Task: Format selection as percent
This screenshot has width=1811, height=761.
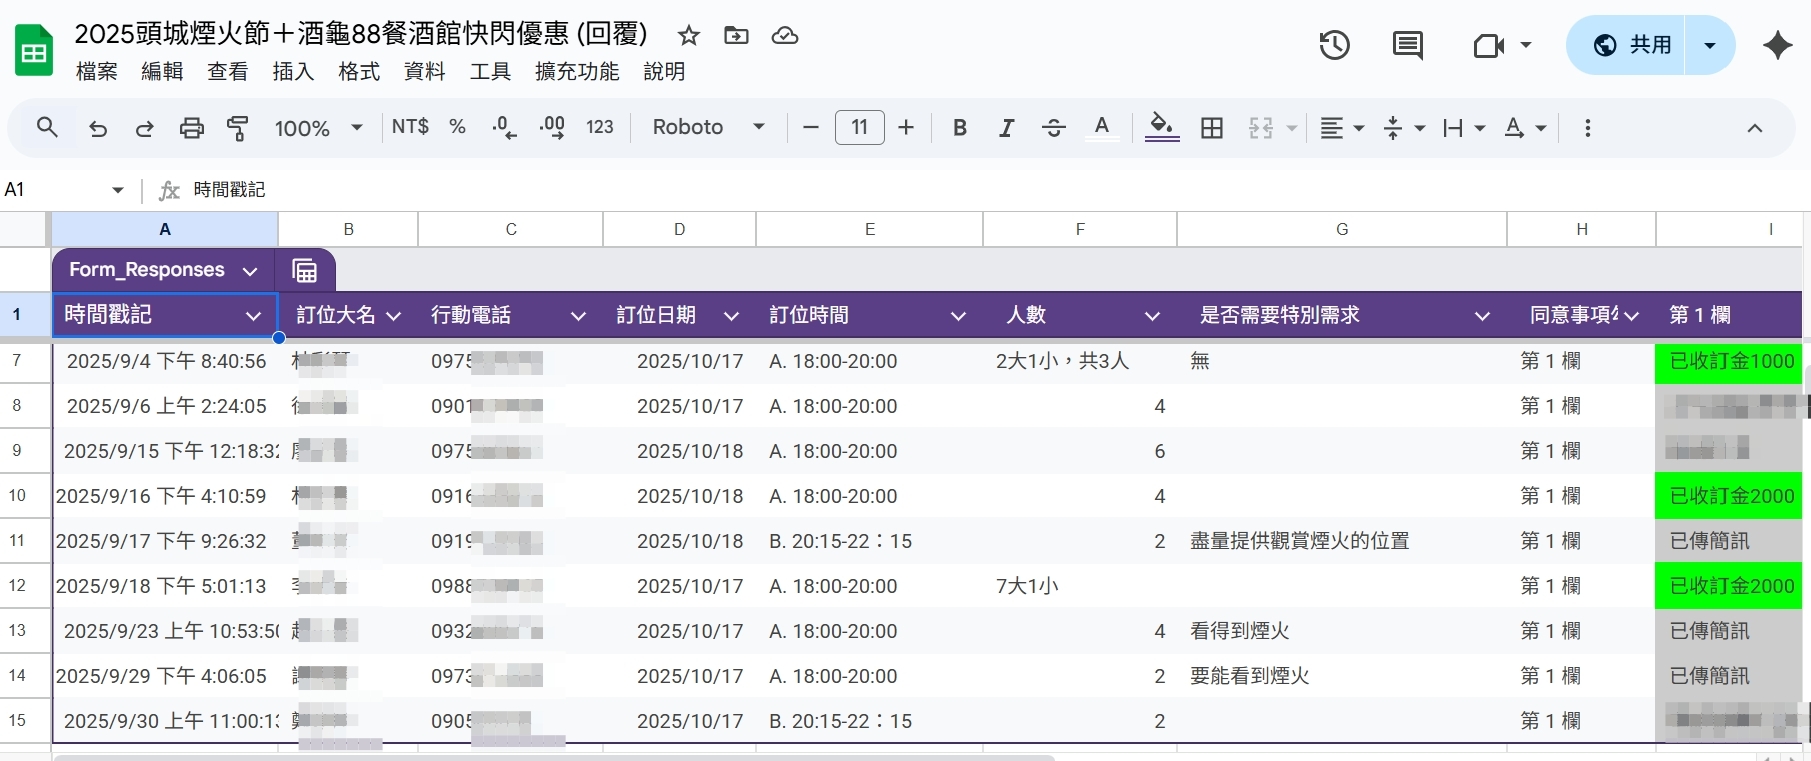Action: pos(457,127)
